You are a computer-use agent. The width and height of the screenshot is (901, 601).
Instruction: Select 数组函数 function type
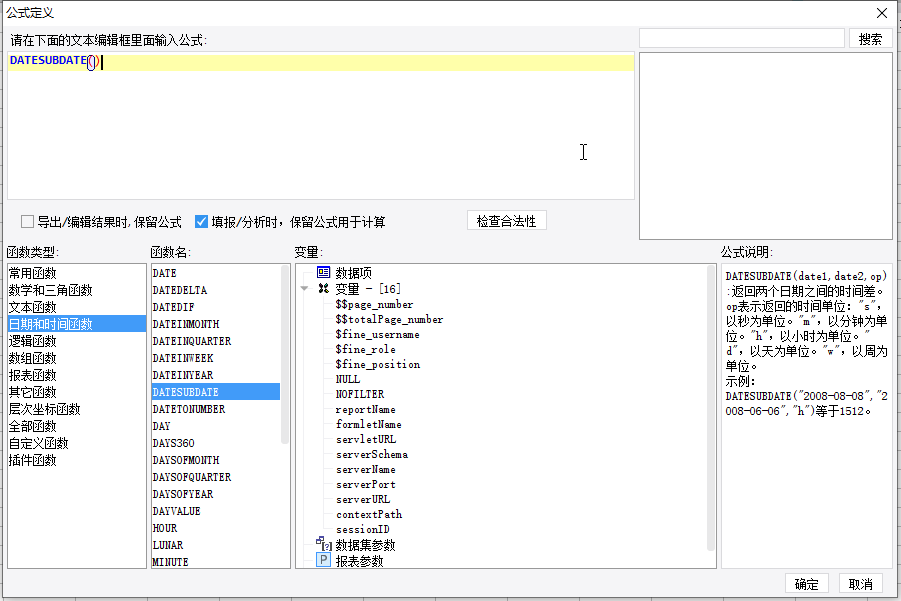pos(76,358)
